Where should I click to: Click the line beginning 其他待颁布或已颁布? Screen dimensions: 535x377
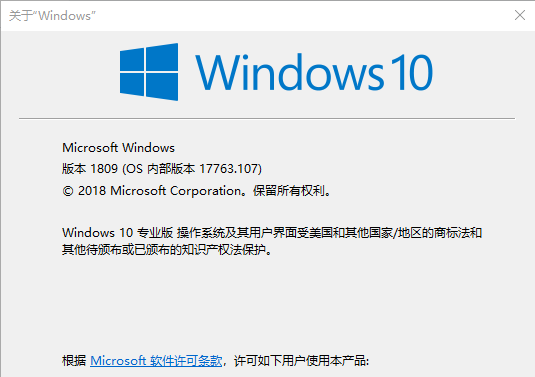click(167, 250)
